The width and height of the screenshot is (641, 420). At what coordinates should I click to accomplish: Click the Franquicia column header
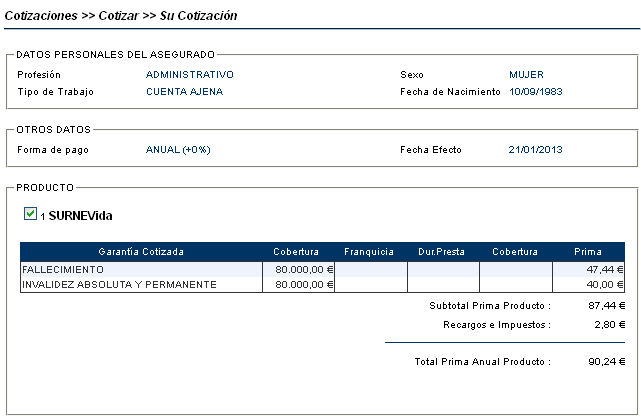pyautogui.click(x=369, y=252)
